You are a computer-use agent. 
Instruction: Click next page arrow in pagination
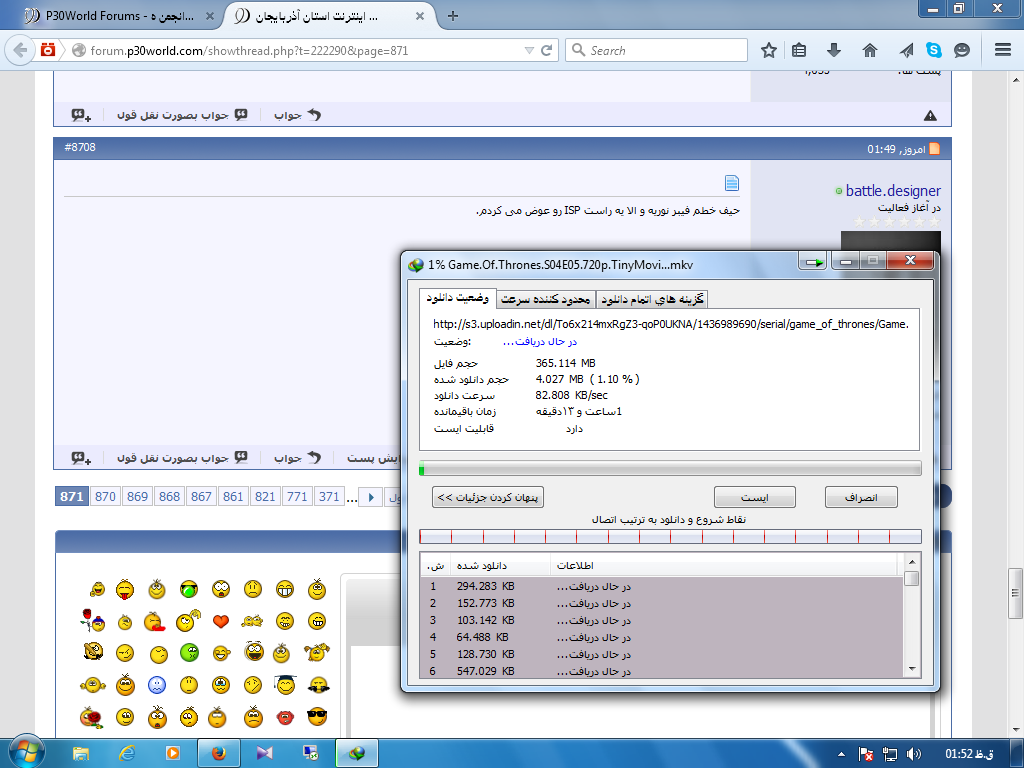tap(371, 497)
